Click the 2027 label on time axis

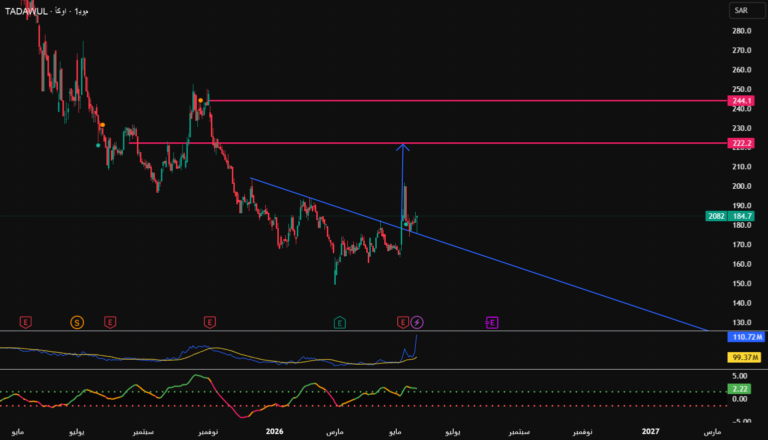650,432
